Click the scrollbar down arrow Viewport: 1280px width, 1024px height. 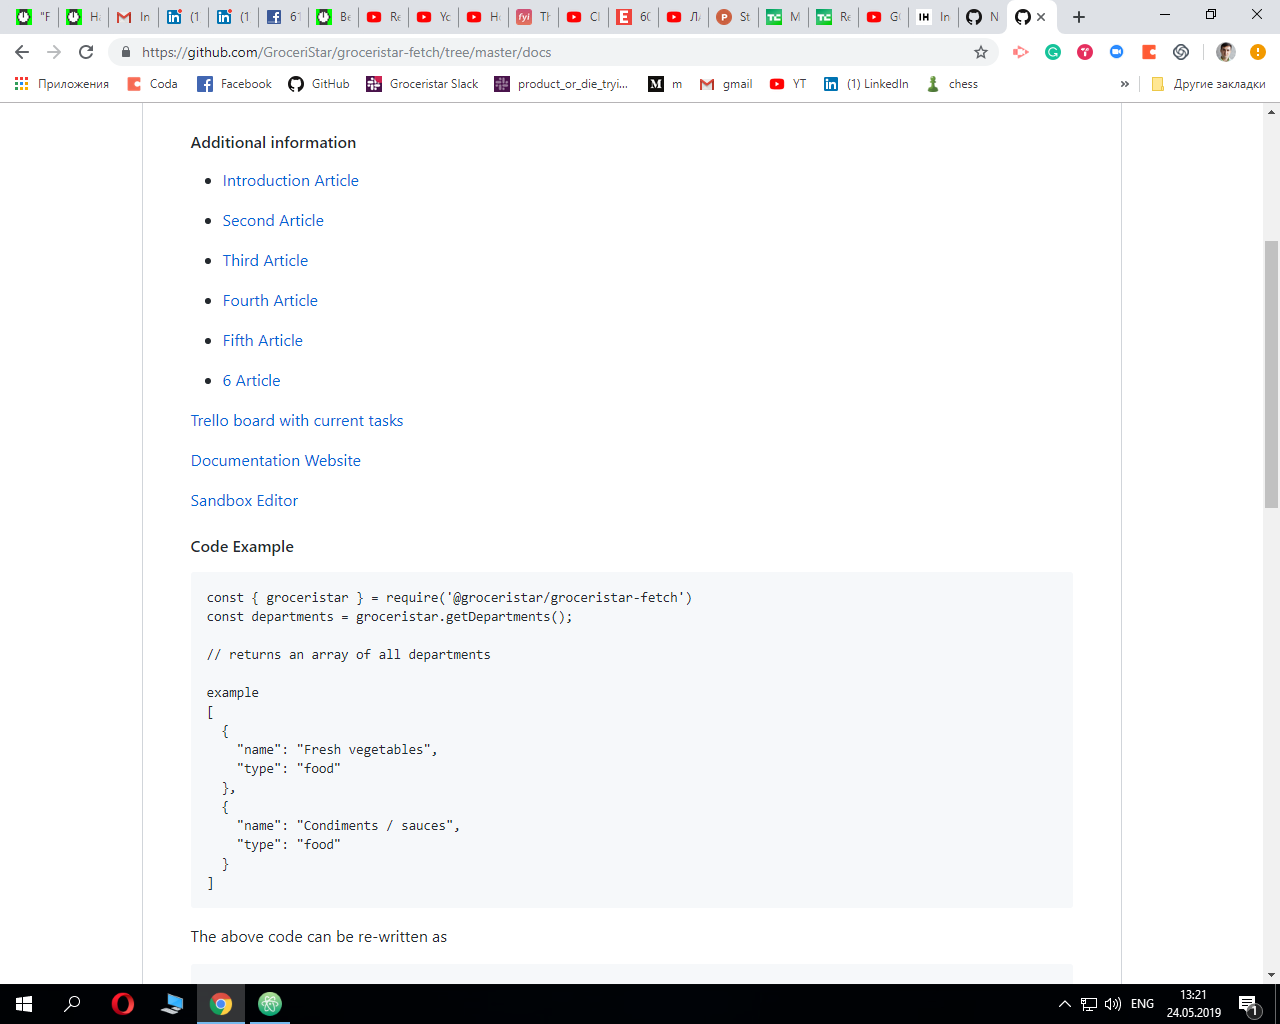point(1271,974)
